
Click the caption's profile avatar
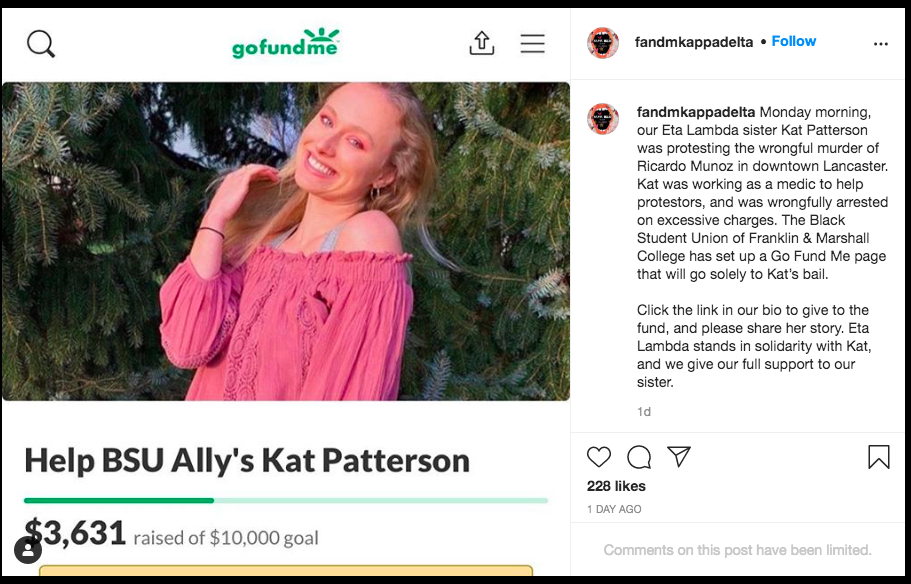tap(603, 119)
